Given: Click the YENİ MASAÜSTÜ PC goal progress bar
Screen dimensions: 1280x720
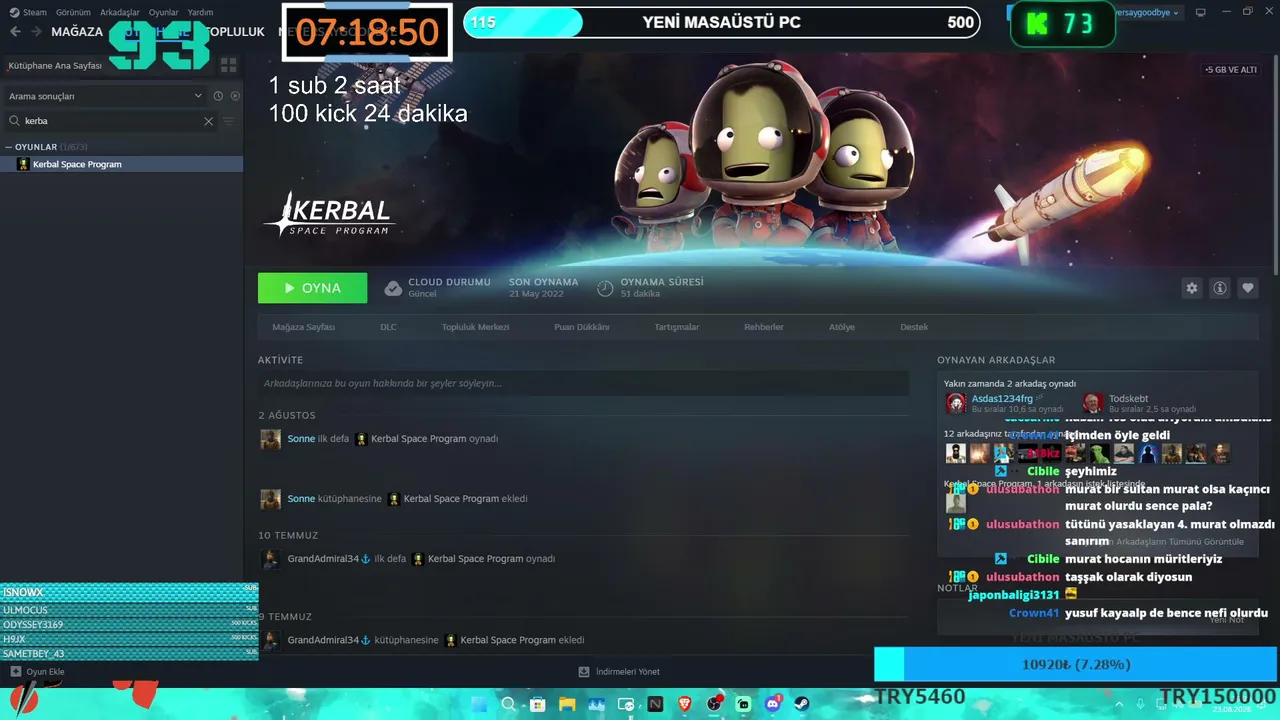Looking at the screenshot, I should [723, 22].
